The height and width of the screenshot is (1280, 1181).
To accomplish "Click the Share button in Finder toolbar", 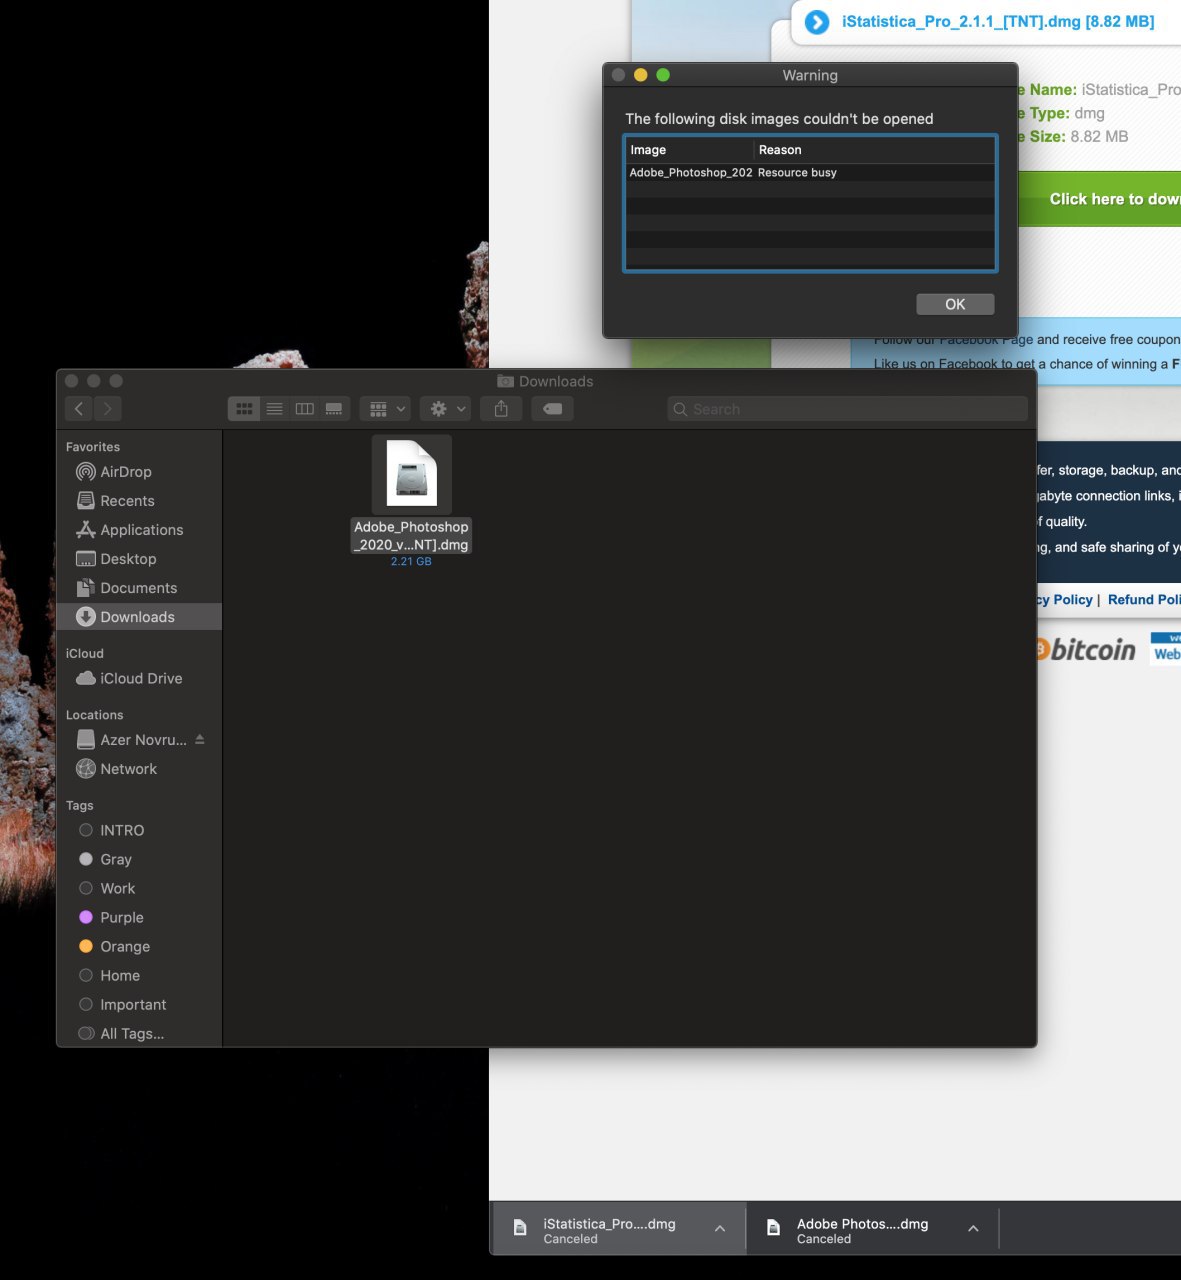I will click(501, 408).
